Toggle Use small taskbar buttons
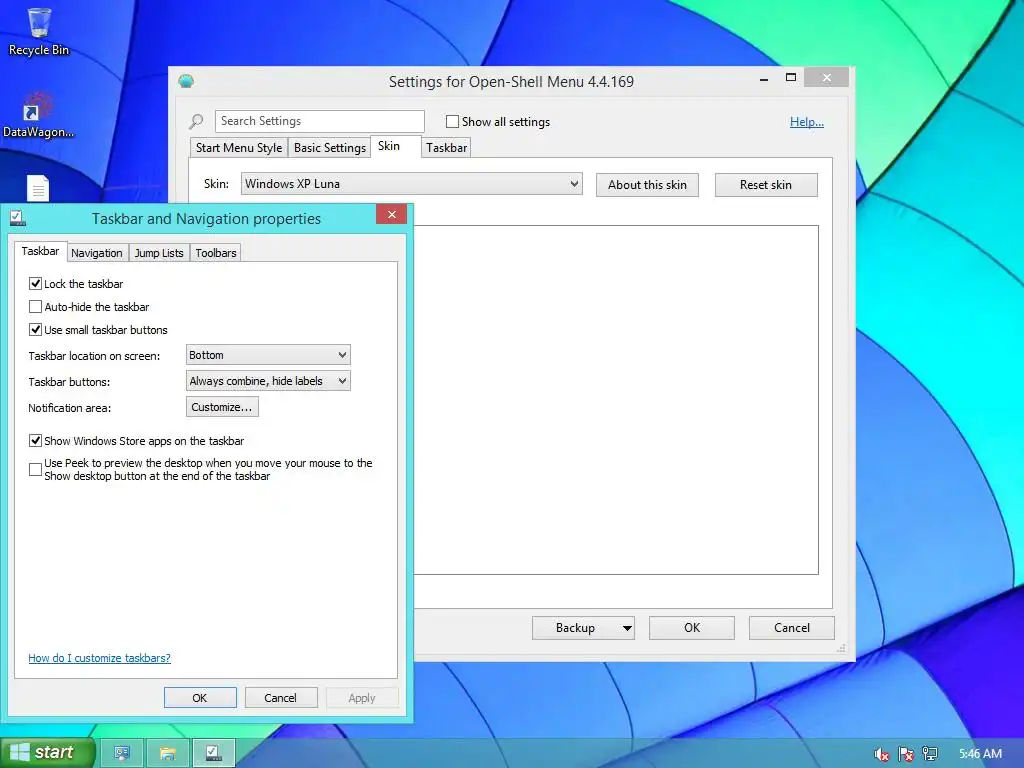This screenshot has width=1024, height=768. 35,330
